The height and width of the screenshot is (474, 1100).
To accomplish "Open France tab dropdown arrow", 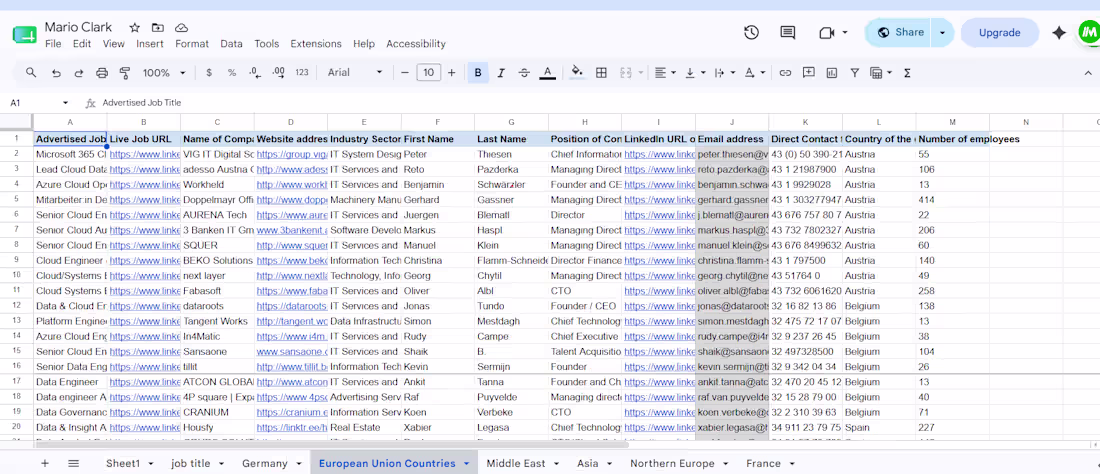I will pyautogui.click(x=792, y=464).
